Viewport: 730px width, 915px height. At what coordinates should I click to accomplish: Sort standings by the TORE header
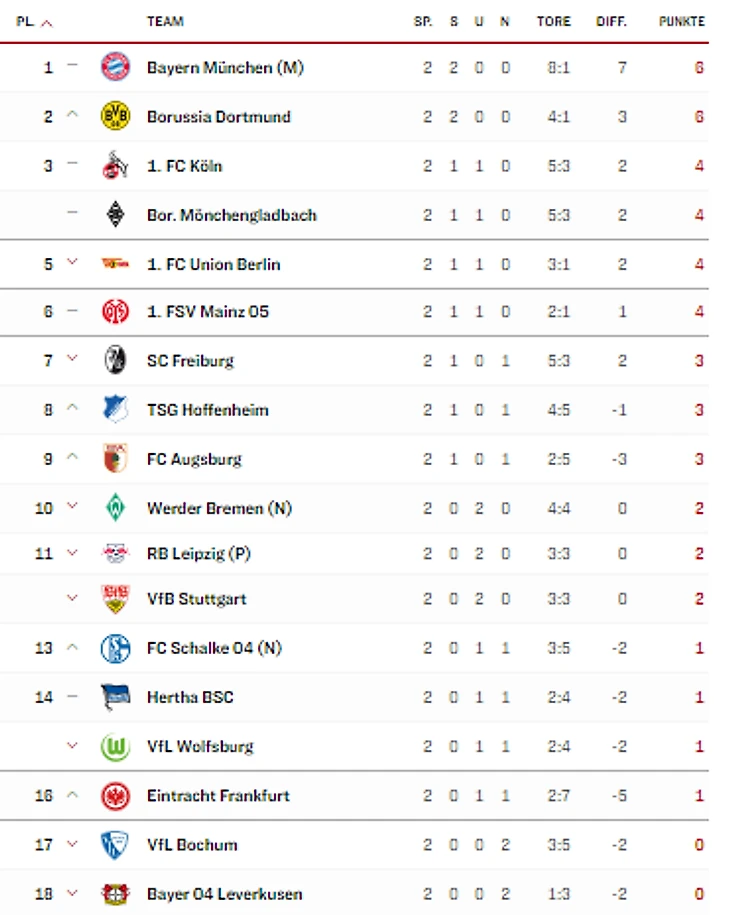click(x=553, y=21)
